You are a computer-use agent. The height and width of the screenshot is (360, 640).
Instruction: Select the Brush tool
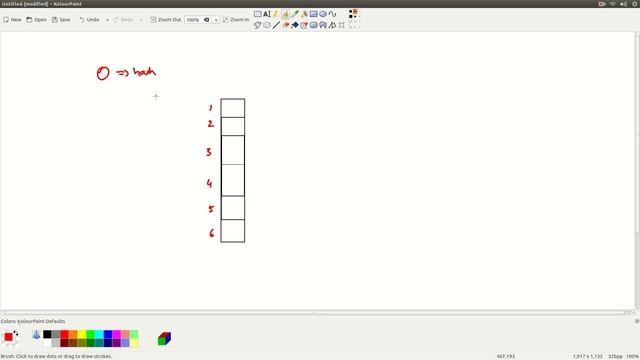pyautogui.click(x=286, y=14)
